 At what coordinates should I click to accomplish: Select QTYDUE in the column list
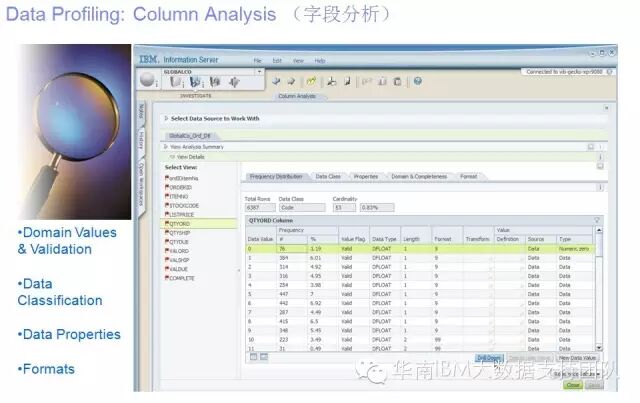(x=177, y=242)
